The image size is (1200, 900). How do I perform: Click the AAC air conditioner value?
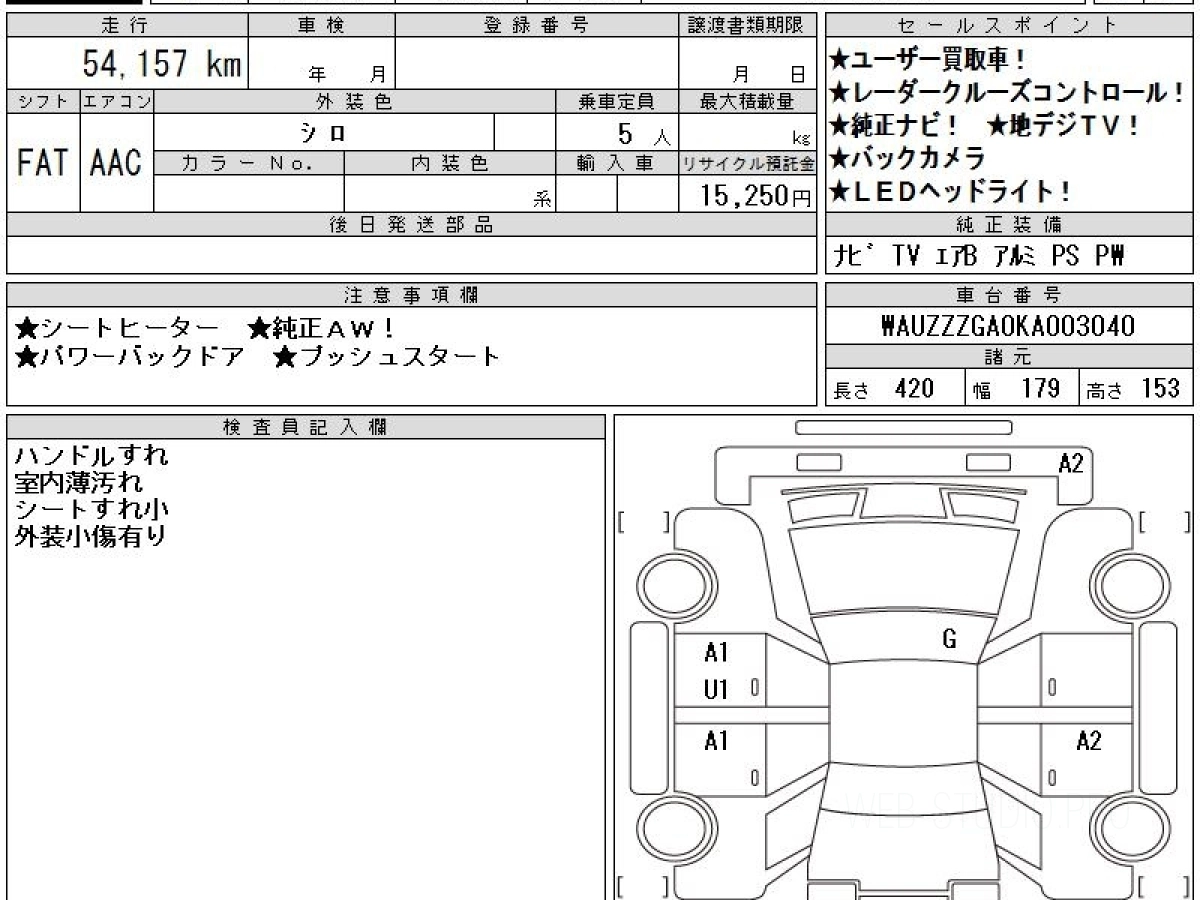pos(116,162)
